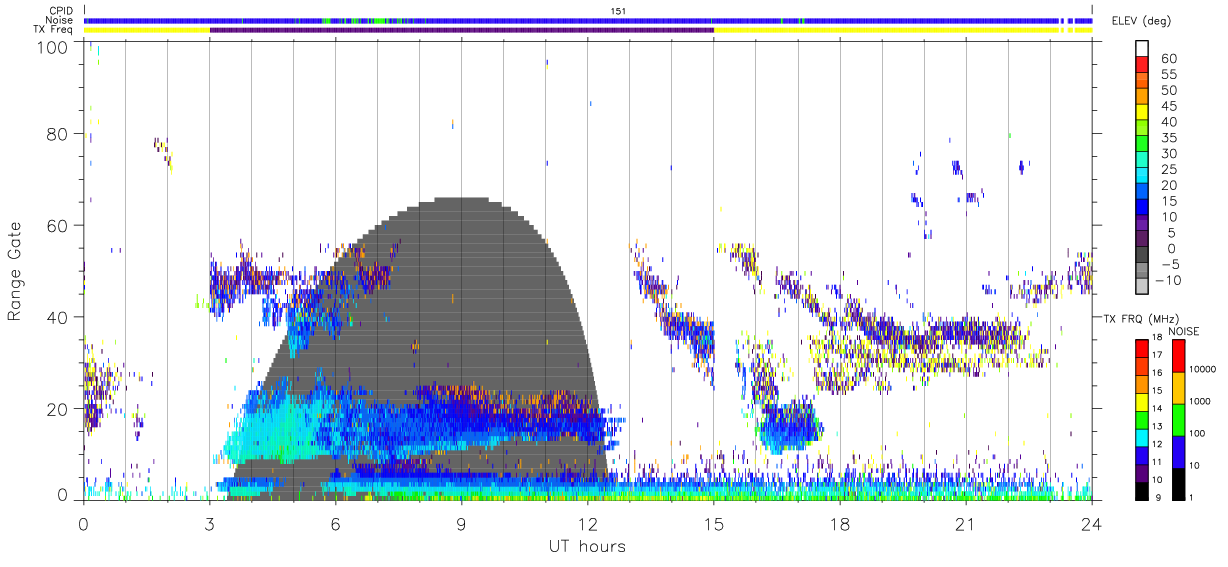This screenshot has width=1228, height=567.
Task: Click the 0 tick on UT hours axis
Action: pyautogui.click(x=84, y=523)
